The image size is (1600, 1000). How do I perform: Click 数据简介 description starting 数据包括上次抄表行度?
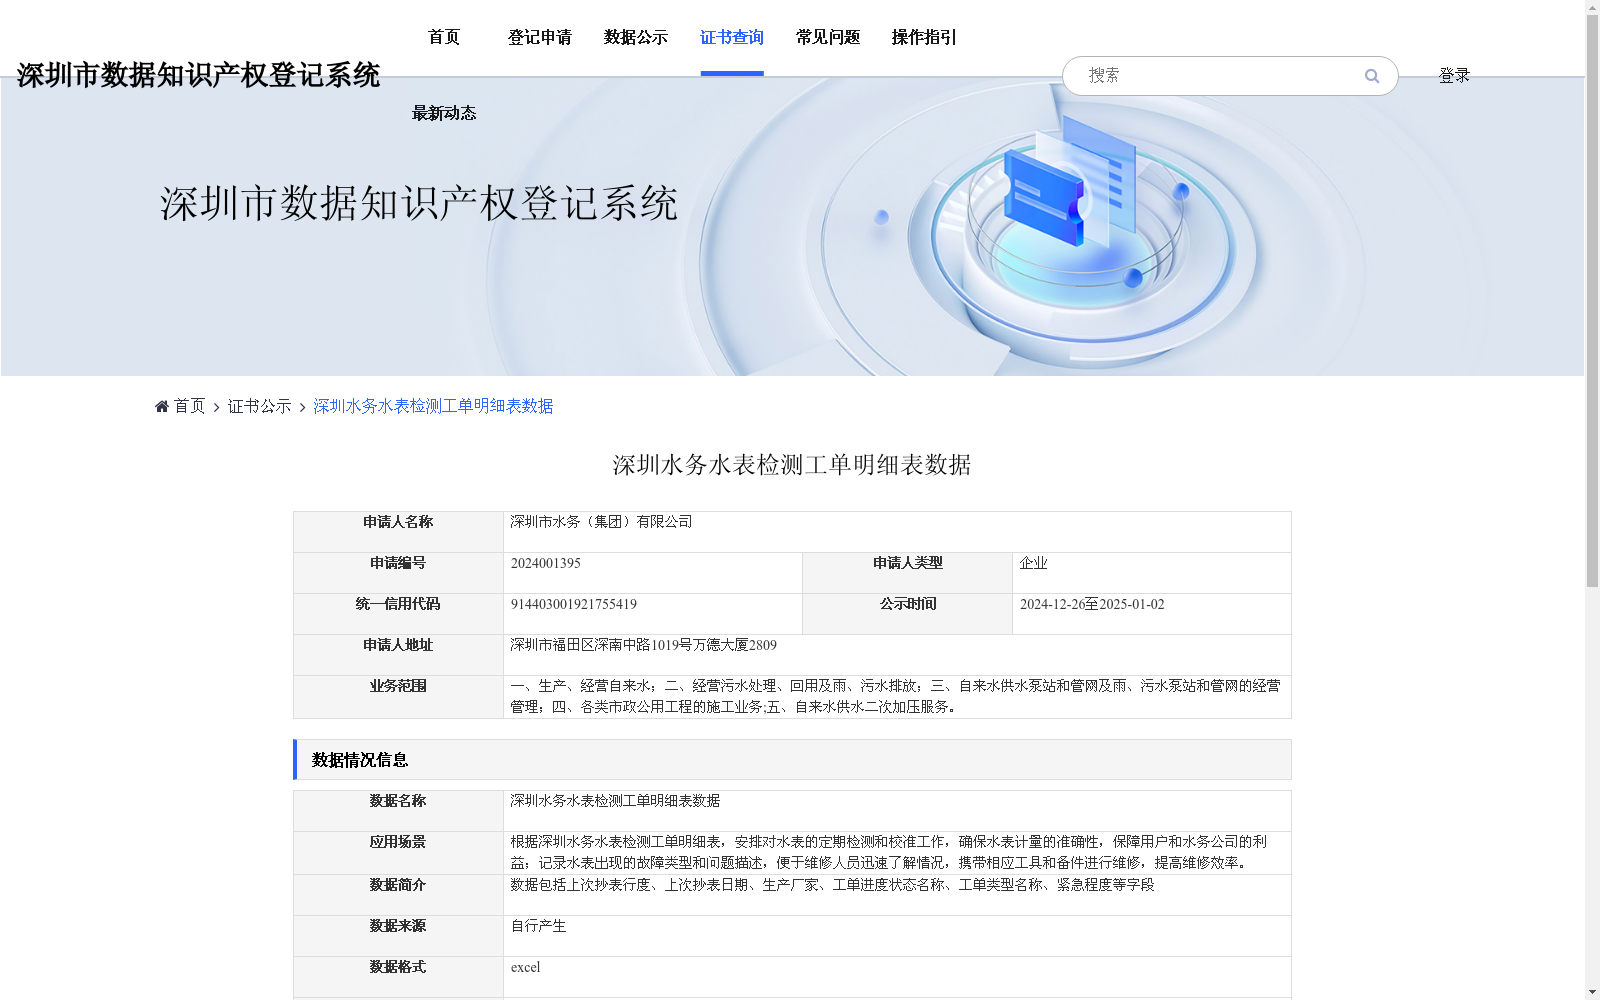(x=832, y=885)
